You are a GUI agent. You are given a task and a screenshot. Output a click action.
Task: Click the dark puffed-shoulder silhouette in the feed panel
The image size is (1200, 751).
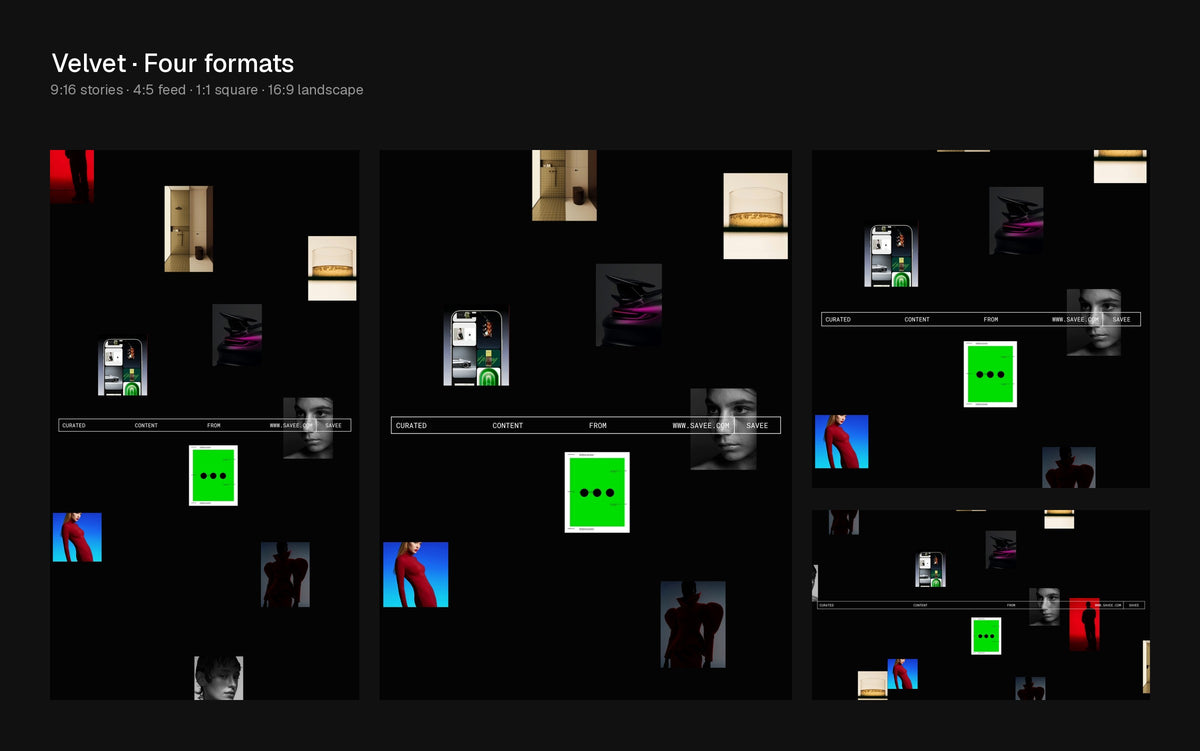click(x=693, y=624)
